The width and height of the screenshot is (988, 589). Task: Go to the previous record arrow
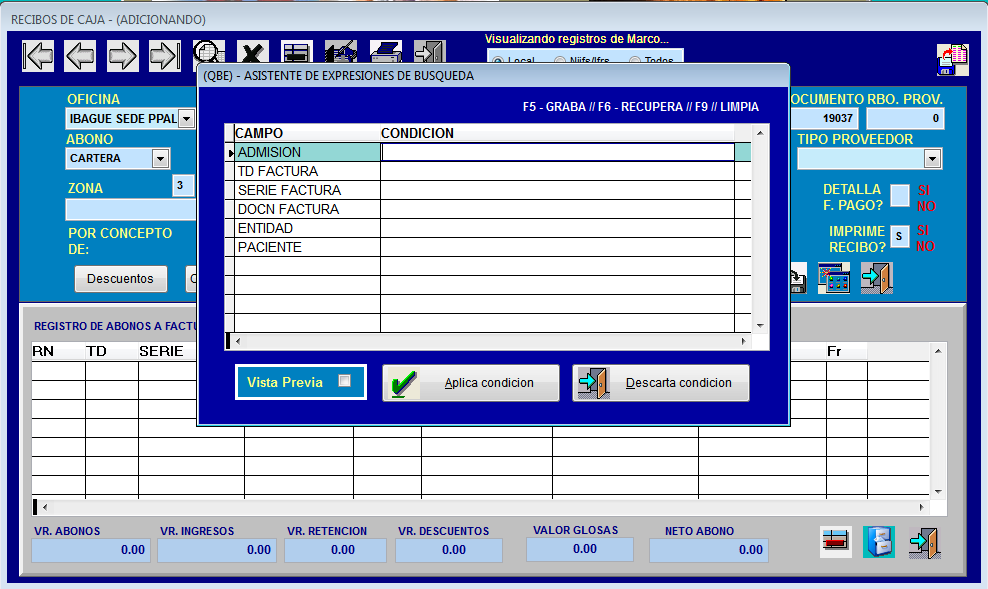pyautogui.click(x=80, y=55)
